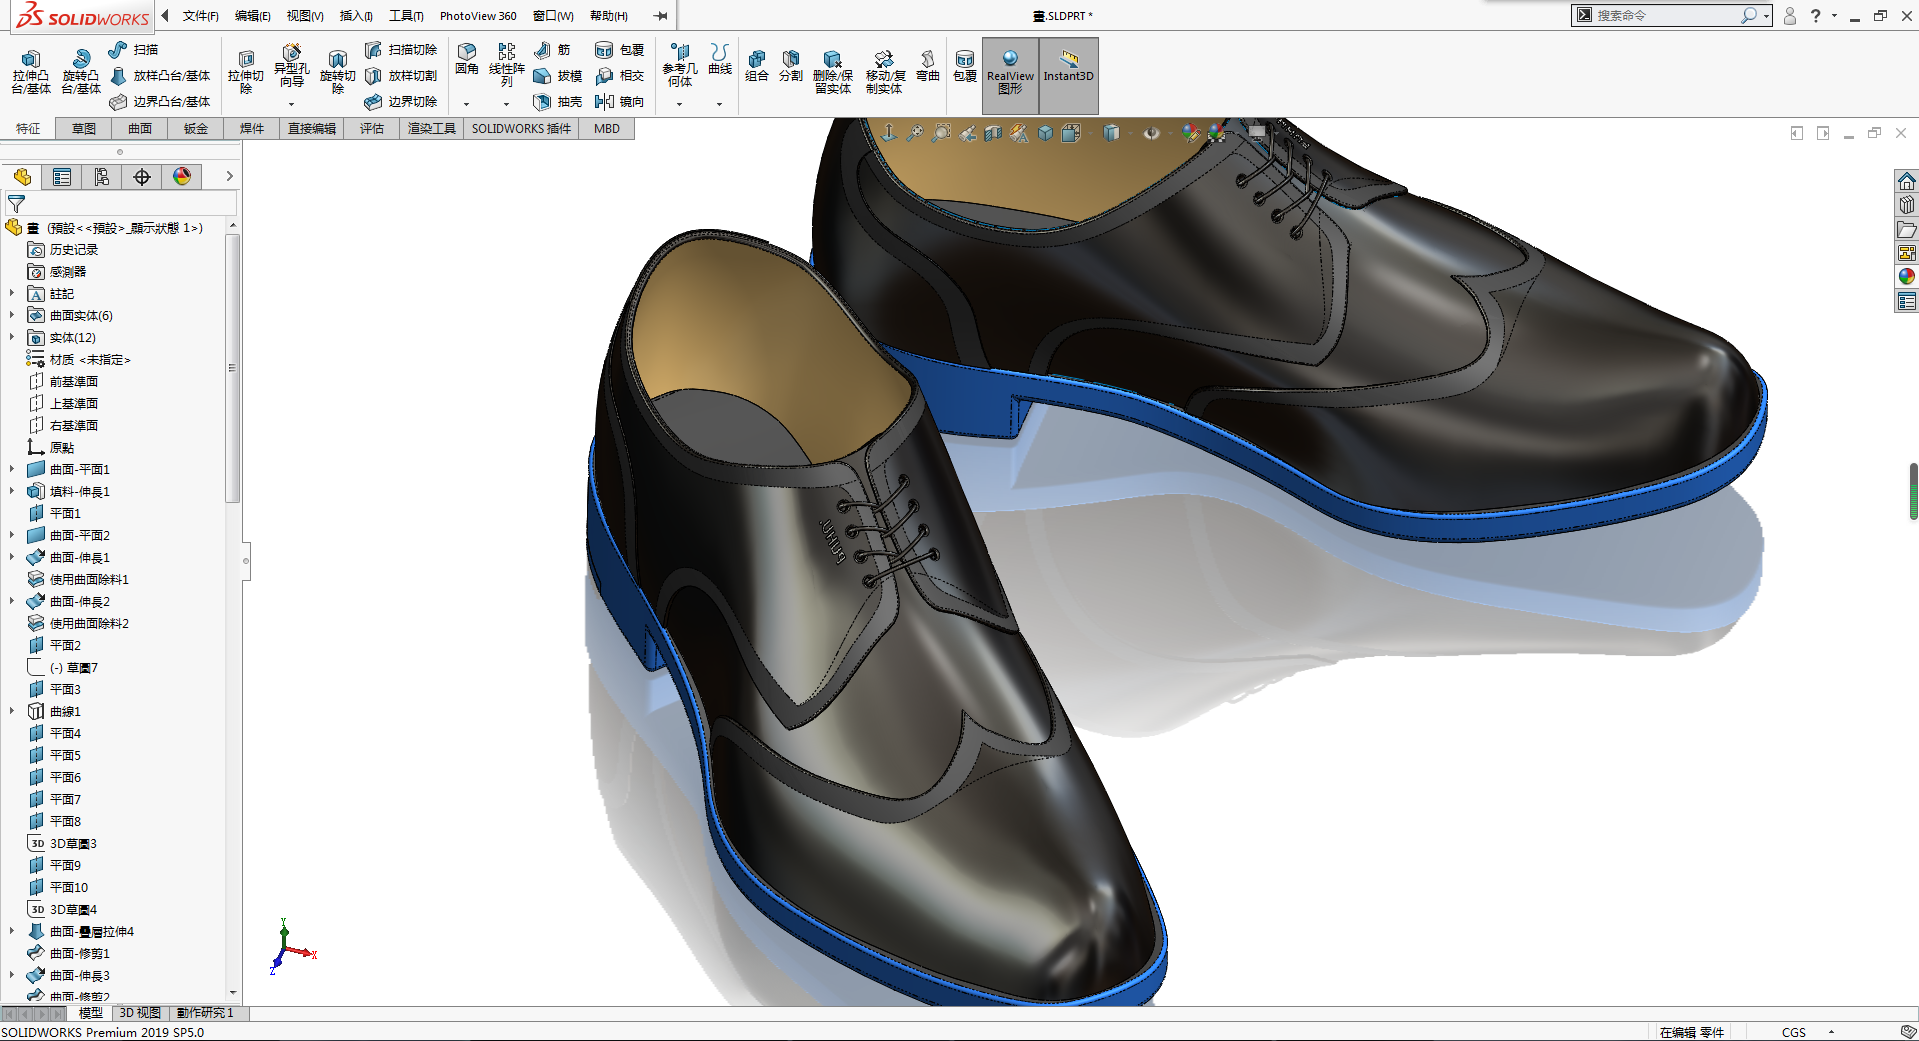
Task: Choose the 相交 intersect tool
Action: point(619,75)
